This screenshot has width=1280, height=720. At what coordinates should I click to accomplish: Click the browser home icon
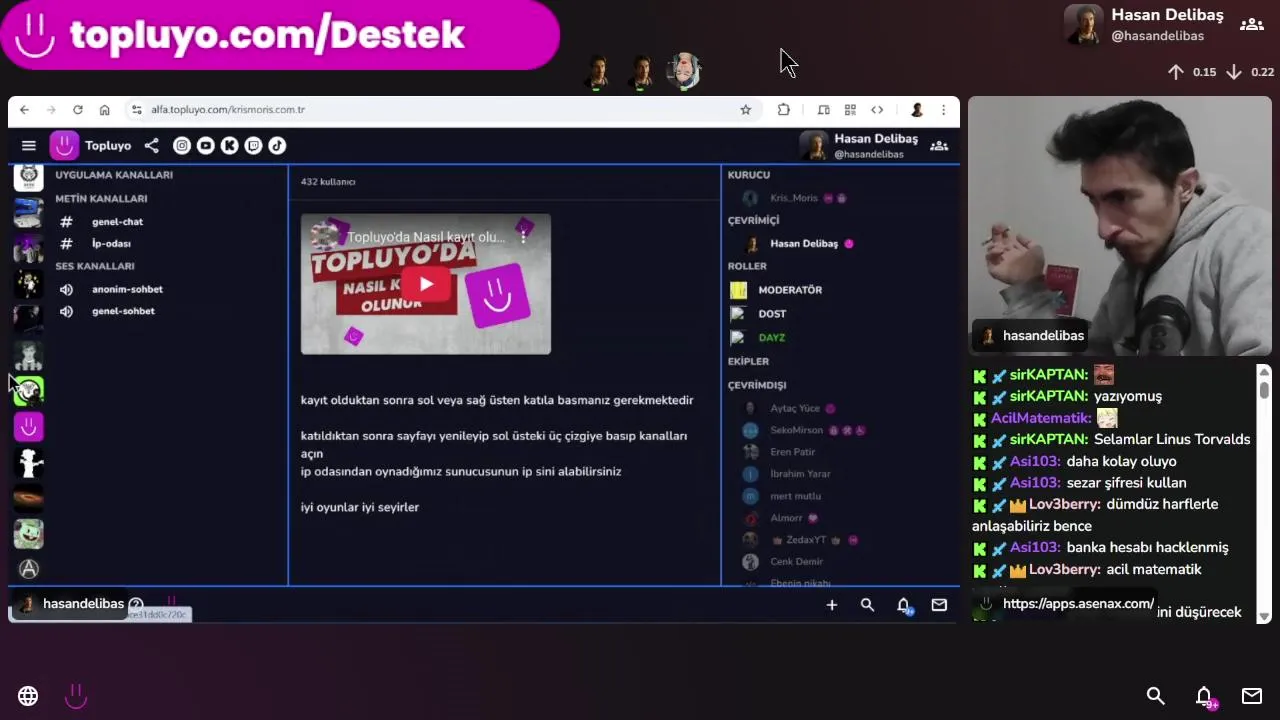pos(104,110)
